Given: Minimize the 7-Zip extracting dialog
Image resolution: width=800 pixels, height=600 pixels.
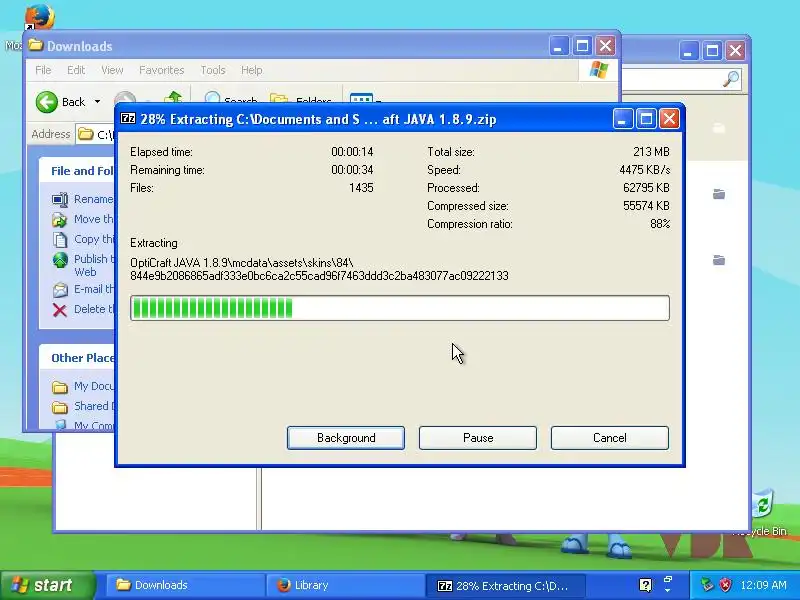Looking at the screenshot, I should (x=622, y=119).
